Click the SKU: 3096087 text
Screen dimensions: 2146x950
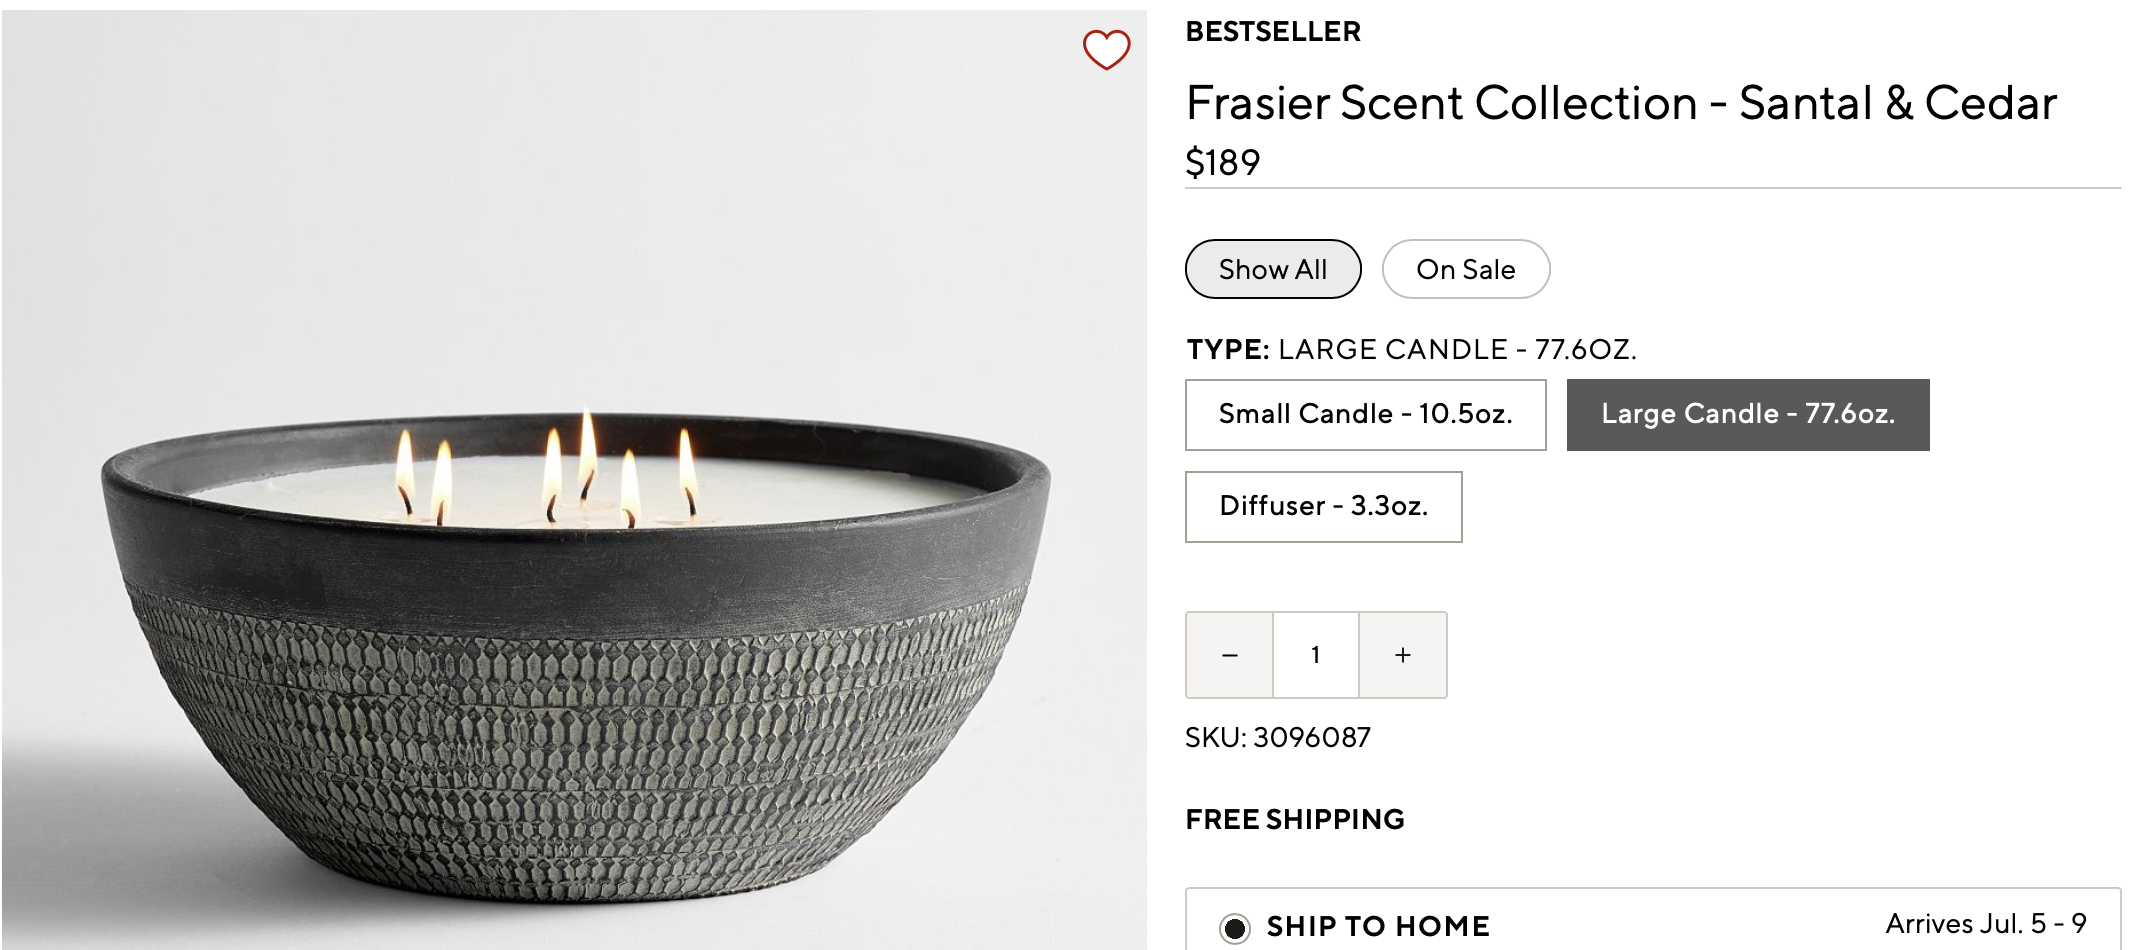1277,738
